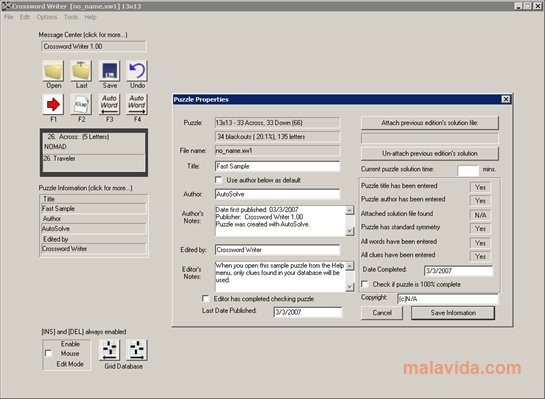This screenshot has width=545, height=399.
Task: Click the Clue F2 icon
Action: (x=81, y=104)
